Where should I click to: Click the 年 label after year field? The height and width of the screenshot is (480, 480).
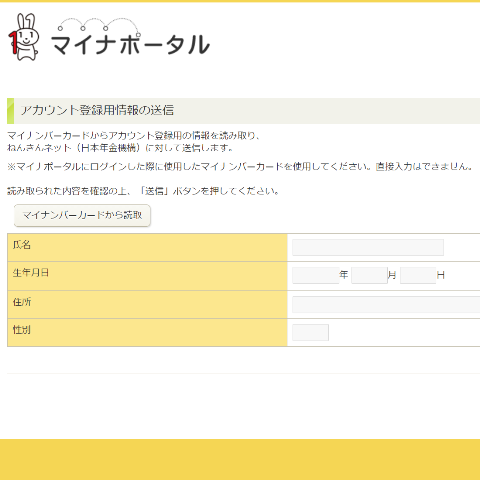344,275
